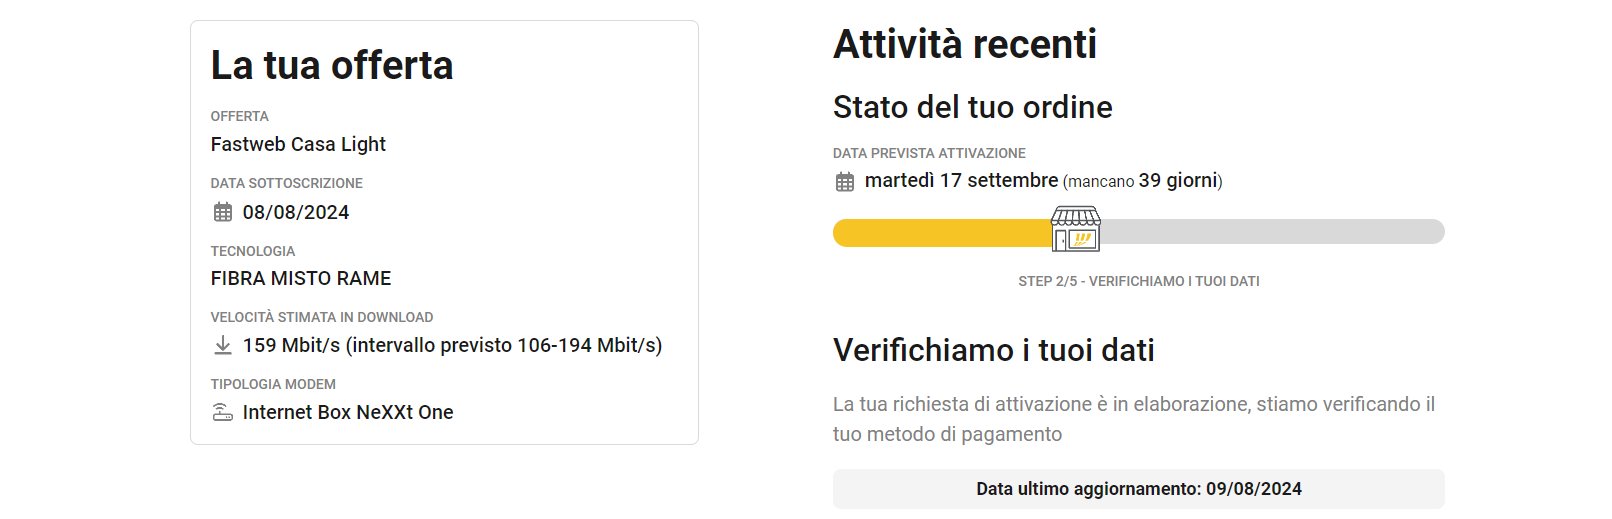Click the calendar icon beside martedì 17 settembre
Viewport: 1612px width, 519px height.
pos(845,181)
